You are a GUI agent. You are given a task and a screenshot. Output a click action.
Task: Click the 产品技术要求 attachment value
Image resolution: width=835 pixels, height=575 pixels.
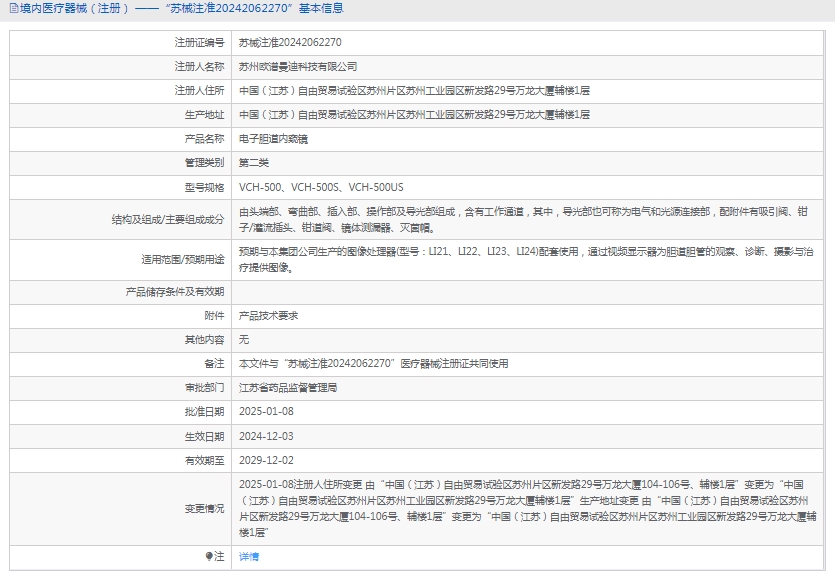(268, 315)
